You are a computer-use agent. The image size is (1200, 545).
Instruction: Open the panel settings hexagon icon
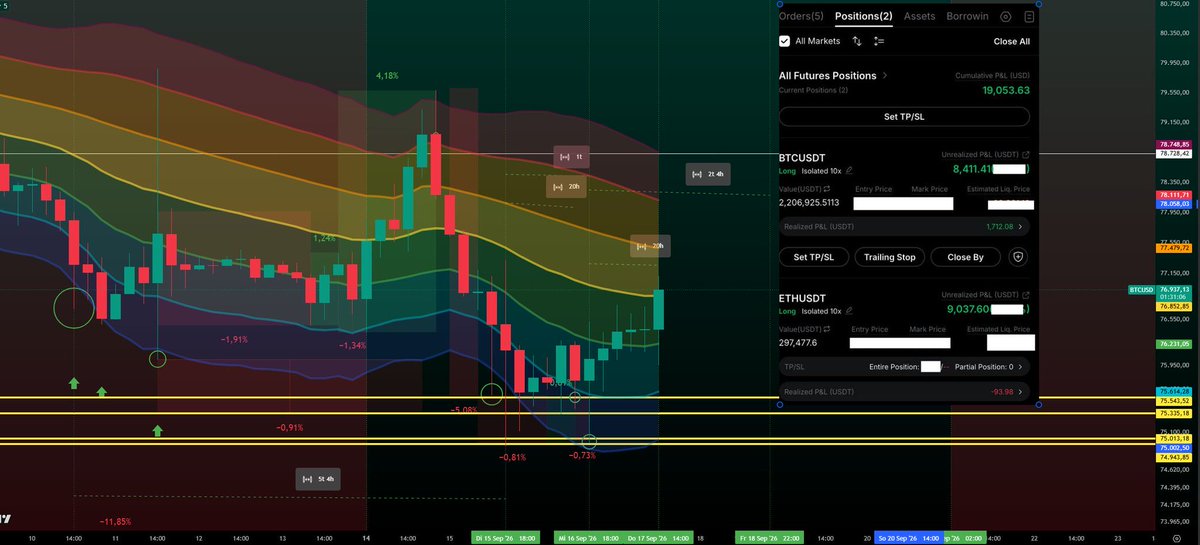1005,17
